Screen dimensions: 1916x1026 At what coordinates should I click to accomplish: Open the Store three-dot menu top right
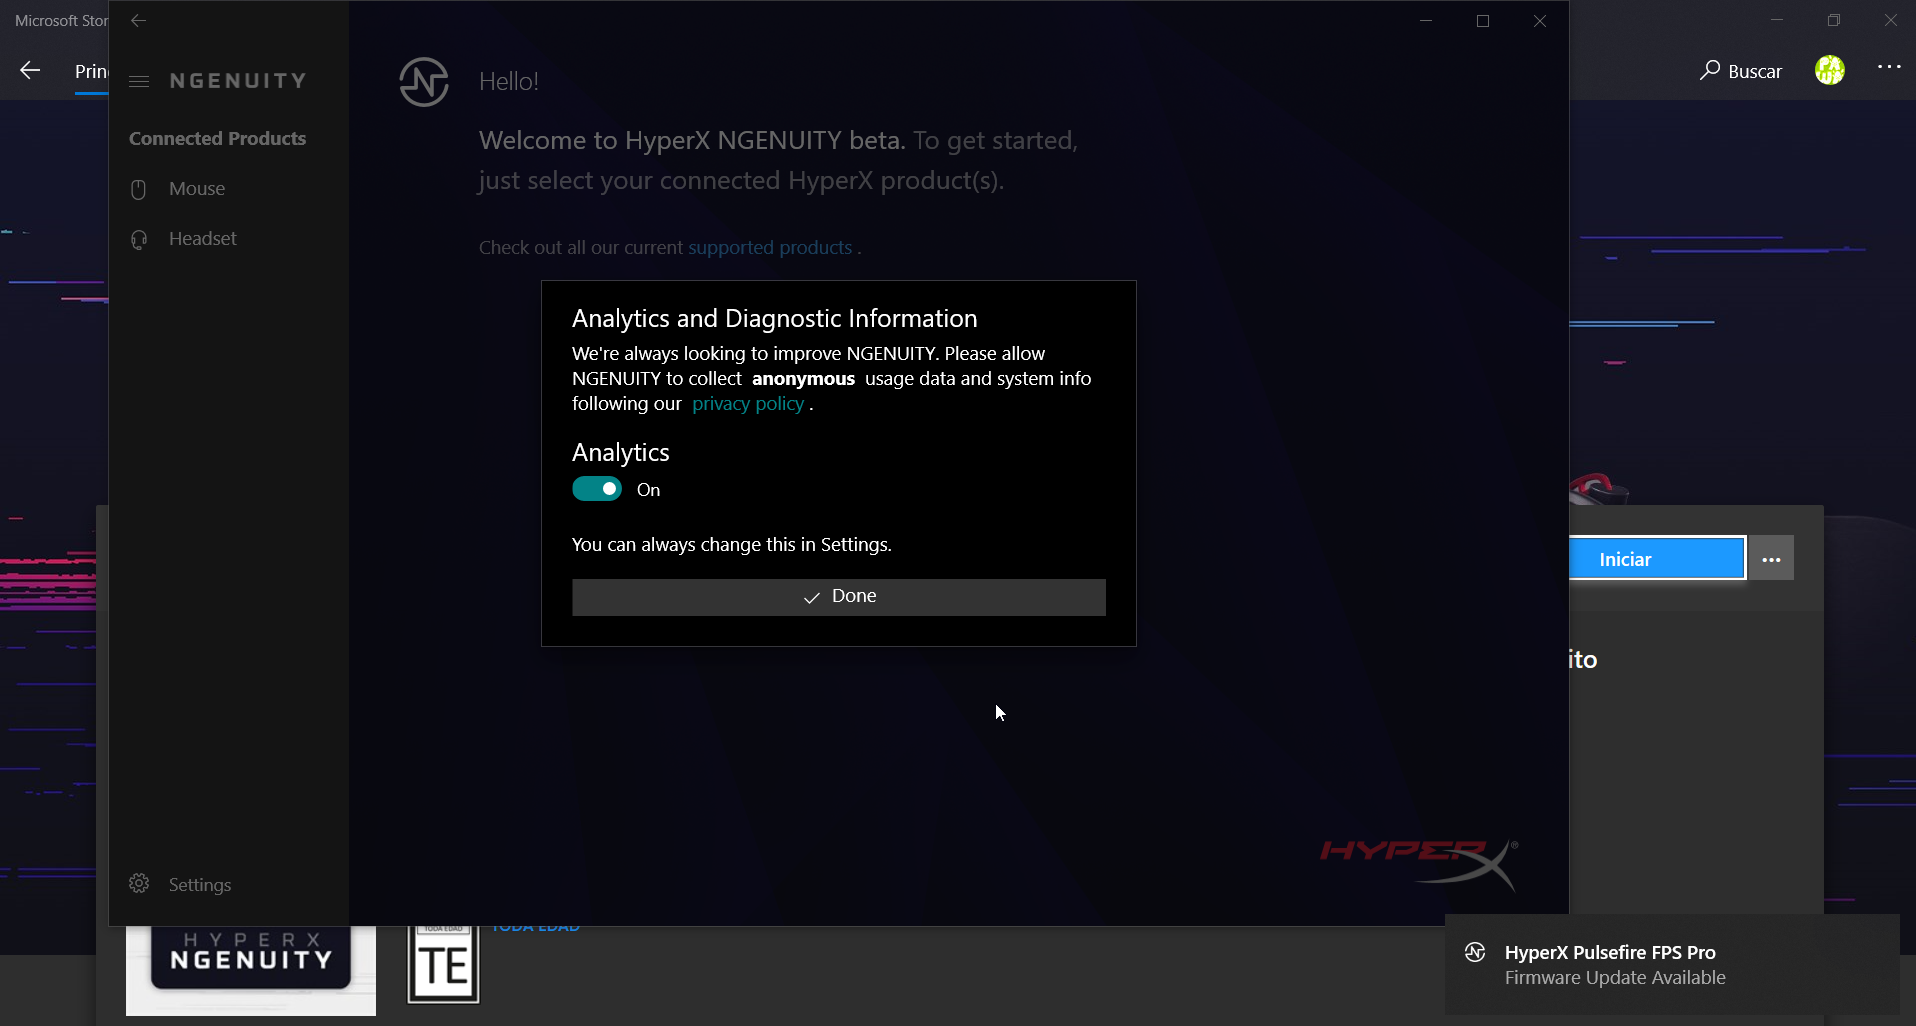(1889, 67)
